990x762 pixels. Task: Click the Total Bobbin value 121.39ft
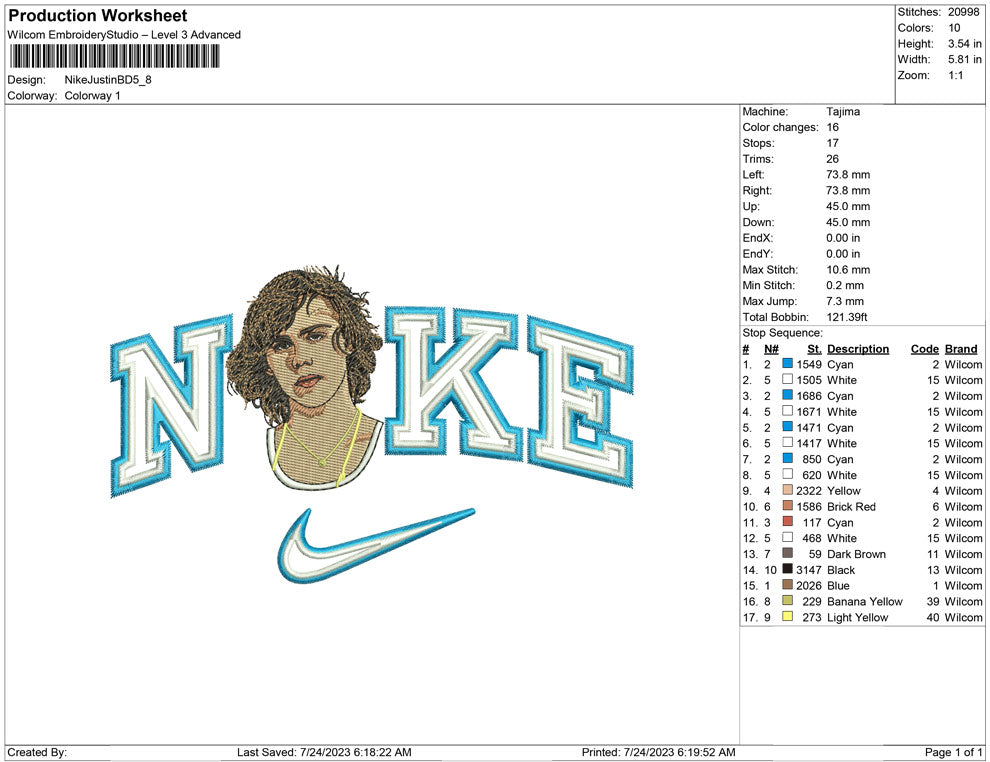click(846, 317)
